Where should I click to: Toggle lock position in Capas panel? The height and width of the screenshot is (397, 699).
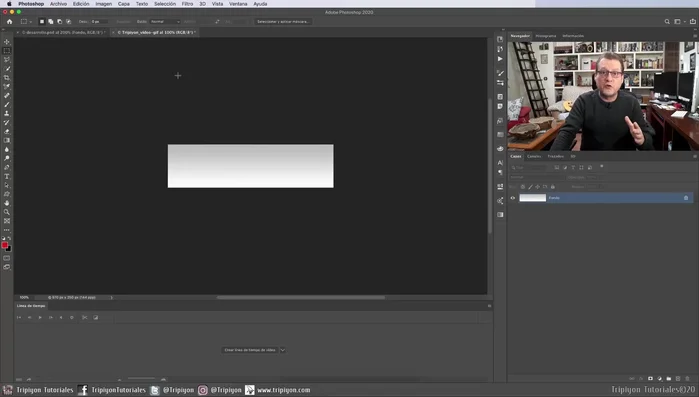pyautogui.click(x=538, y=187)
